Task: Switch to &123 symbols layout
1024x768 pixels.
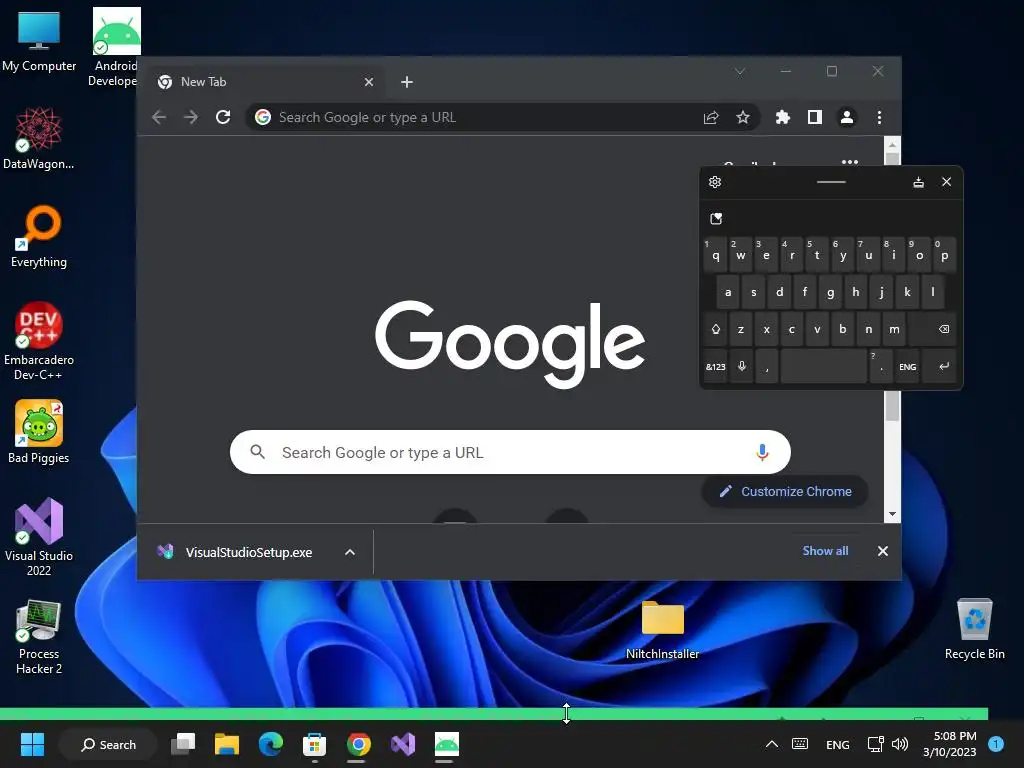Action: (716, 366)
